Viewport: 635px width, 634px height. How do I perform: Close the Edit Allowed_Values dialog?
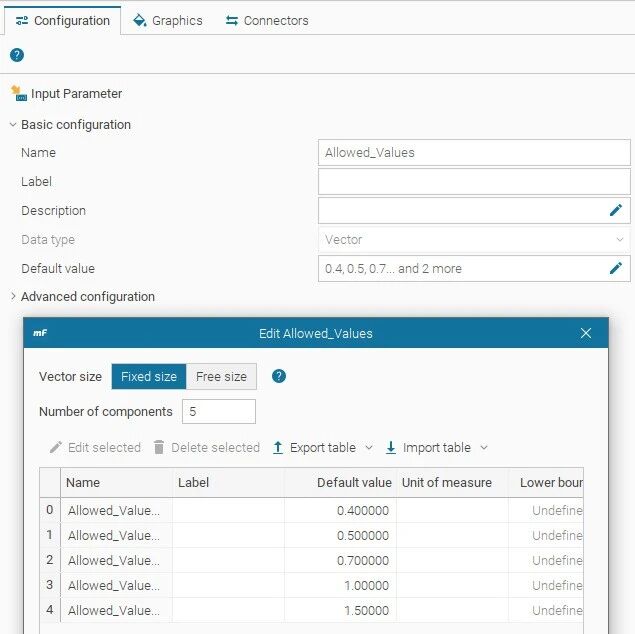(x=586, y=333)
